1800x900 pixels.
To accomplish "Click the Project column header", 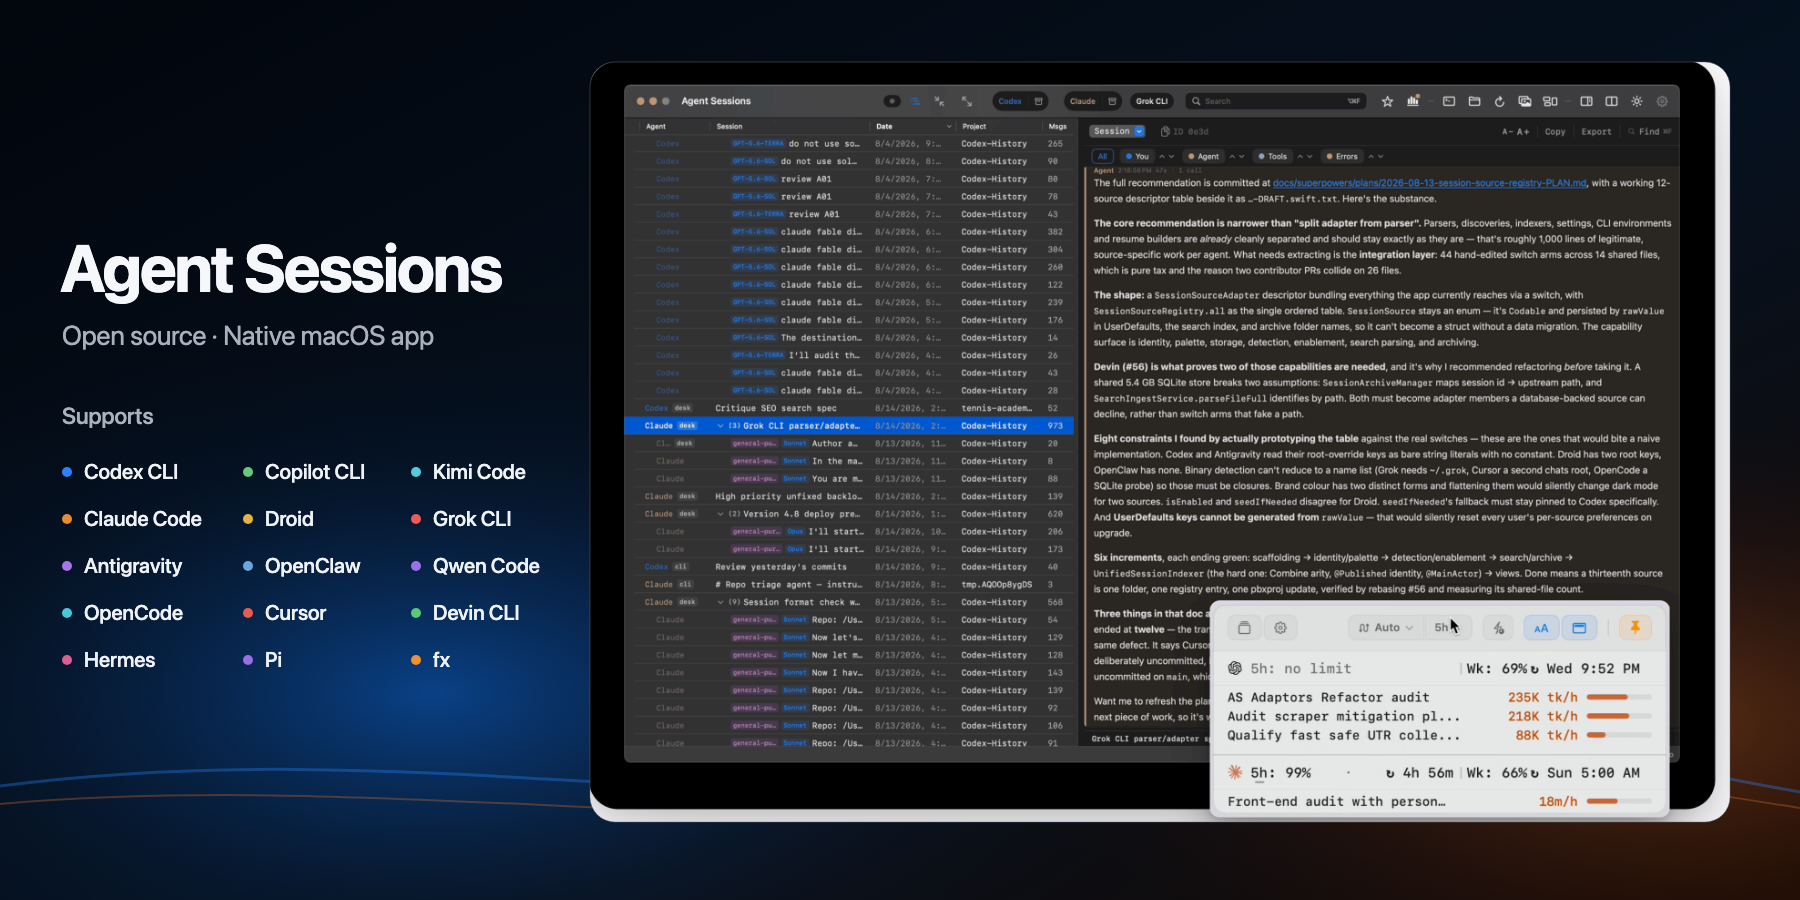I will pos(974,126).
